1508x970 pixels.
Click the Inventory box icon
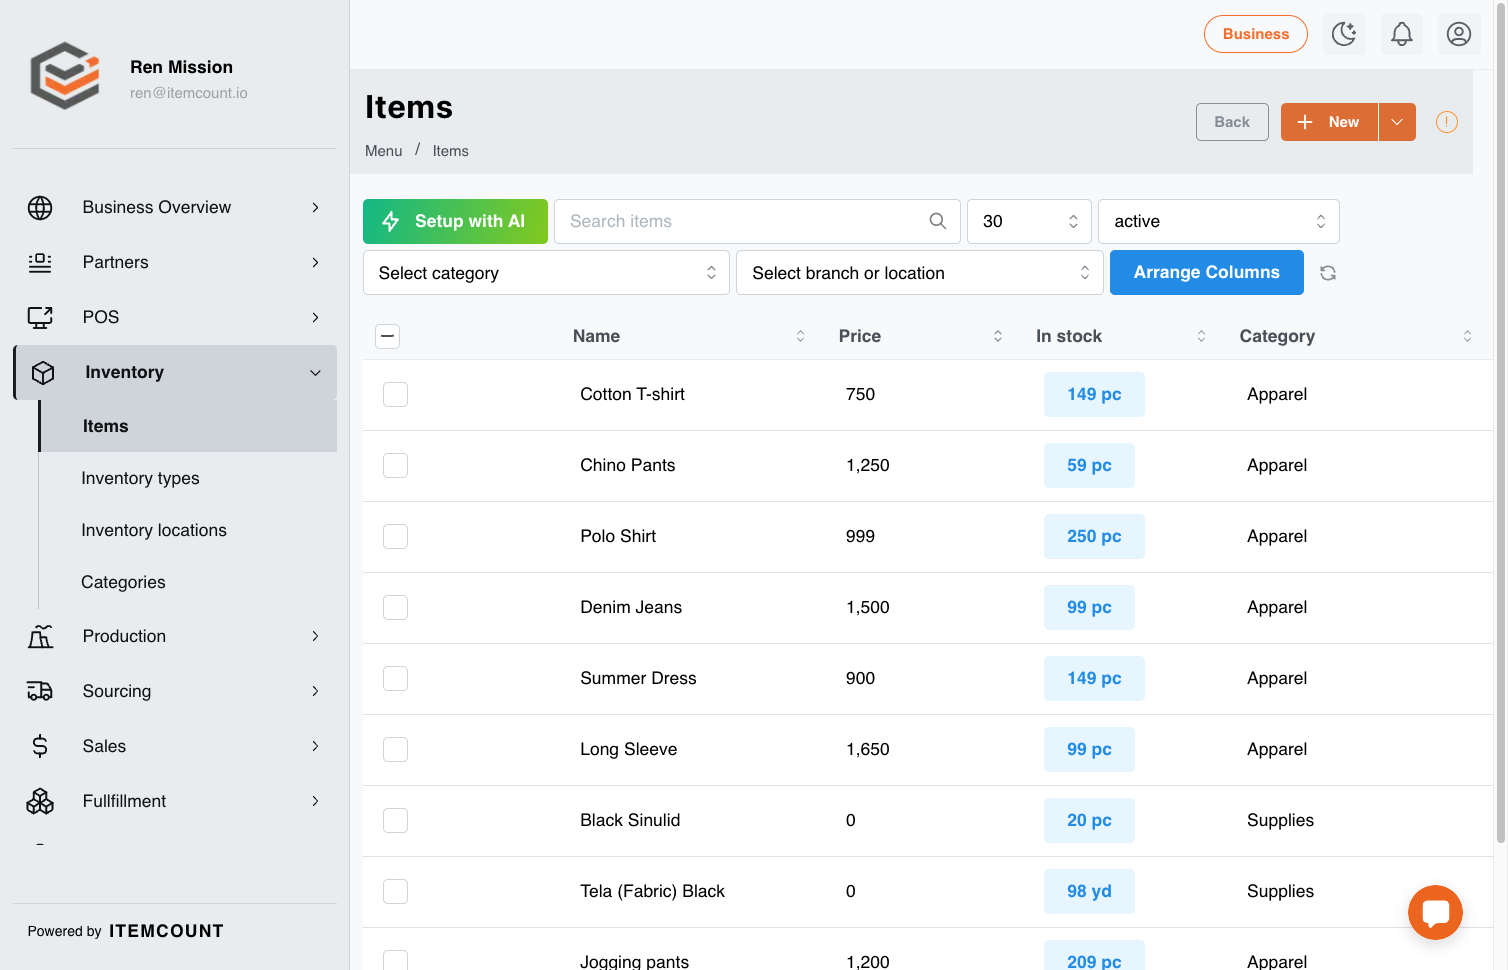click(43, 372)
